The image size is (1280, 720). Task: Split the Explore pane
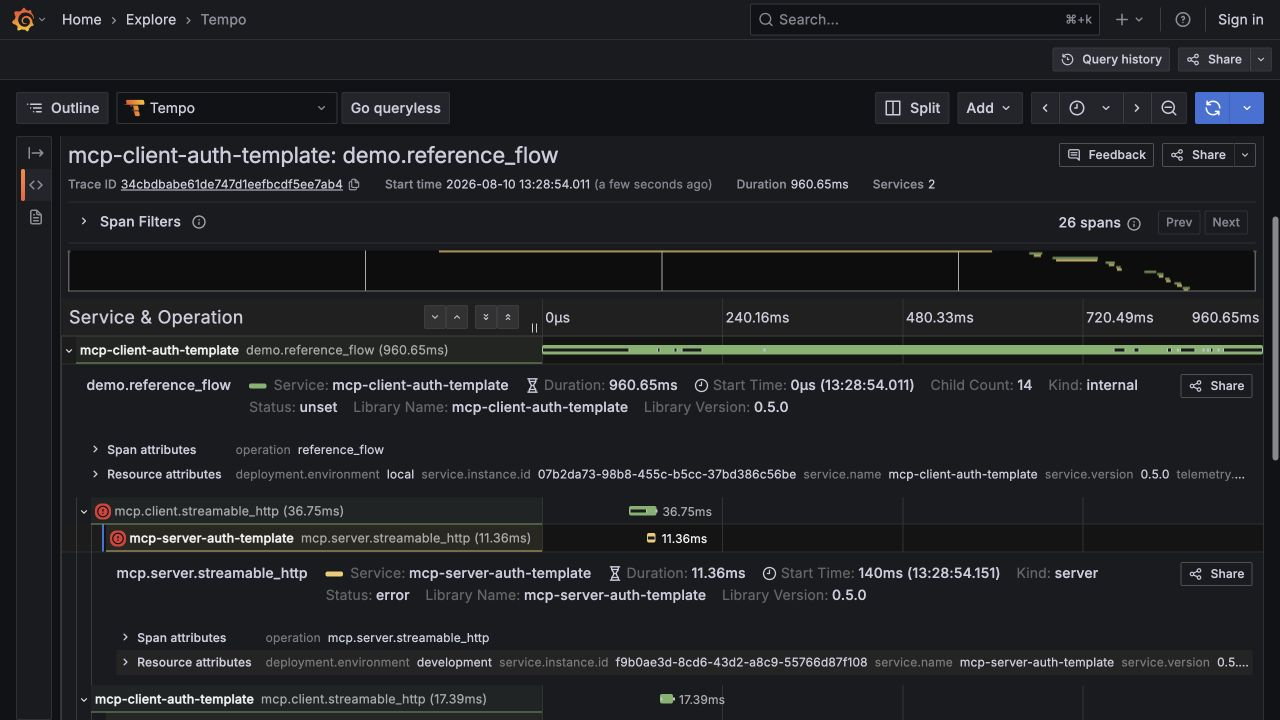[913, 108]
